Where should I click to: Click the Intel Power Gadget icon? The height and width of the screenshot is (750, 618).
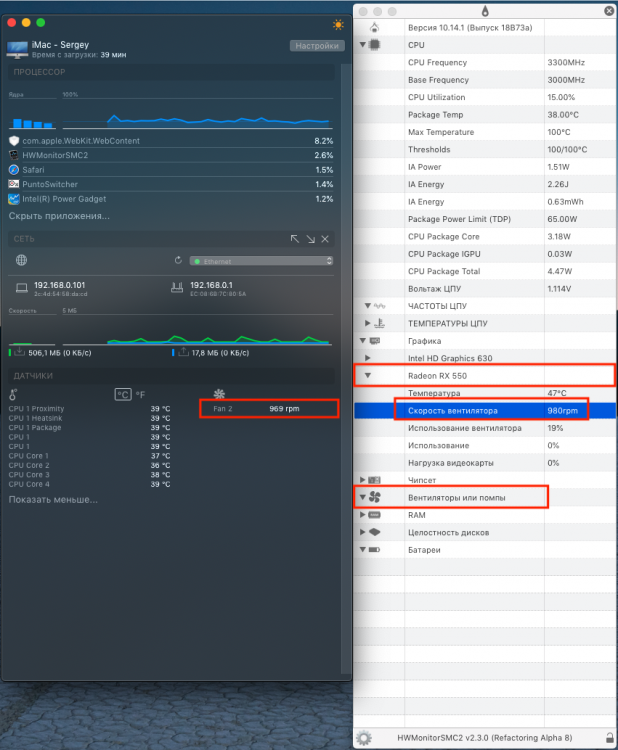click(14, 199)
